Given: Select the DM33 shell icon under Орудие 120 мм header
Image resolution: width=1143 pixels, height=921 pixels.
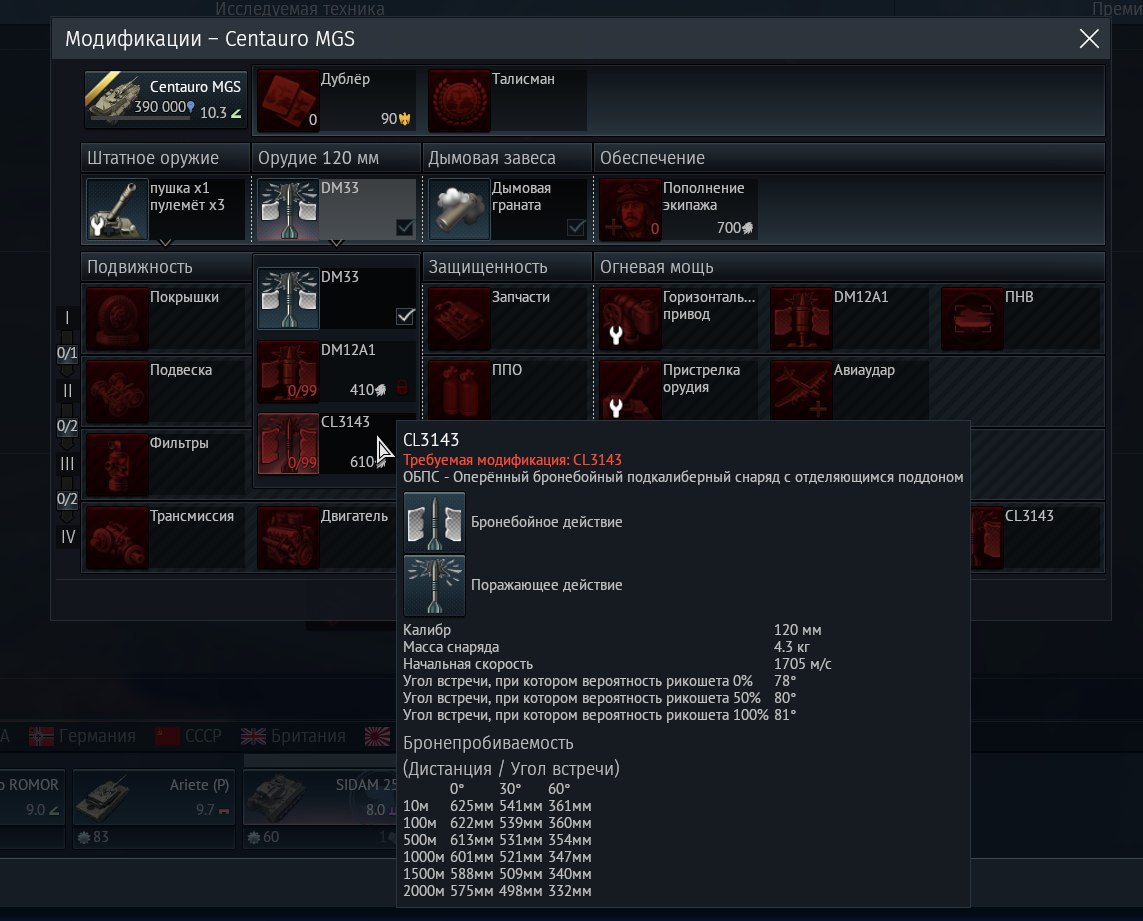Looking at the screenshot, I should pyautogui.click(x=288, y=209).
